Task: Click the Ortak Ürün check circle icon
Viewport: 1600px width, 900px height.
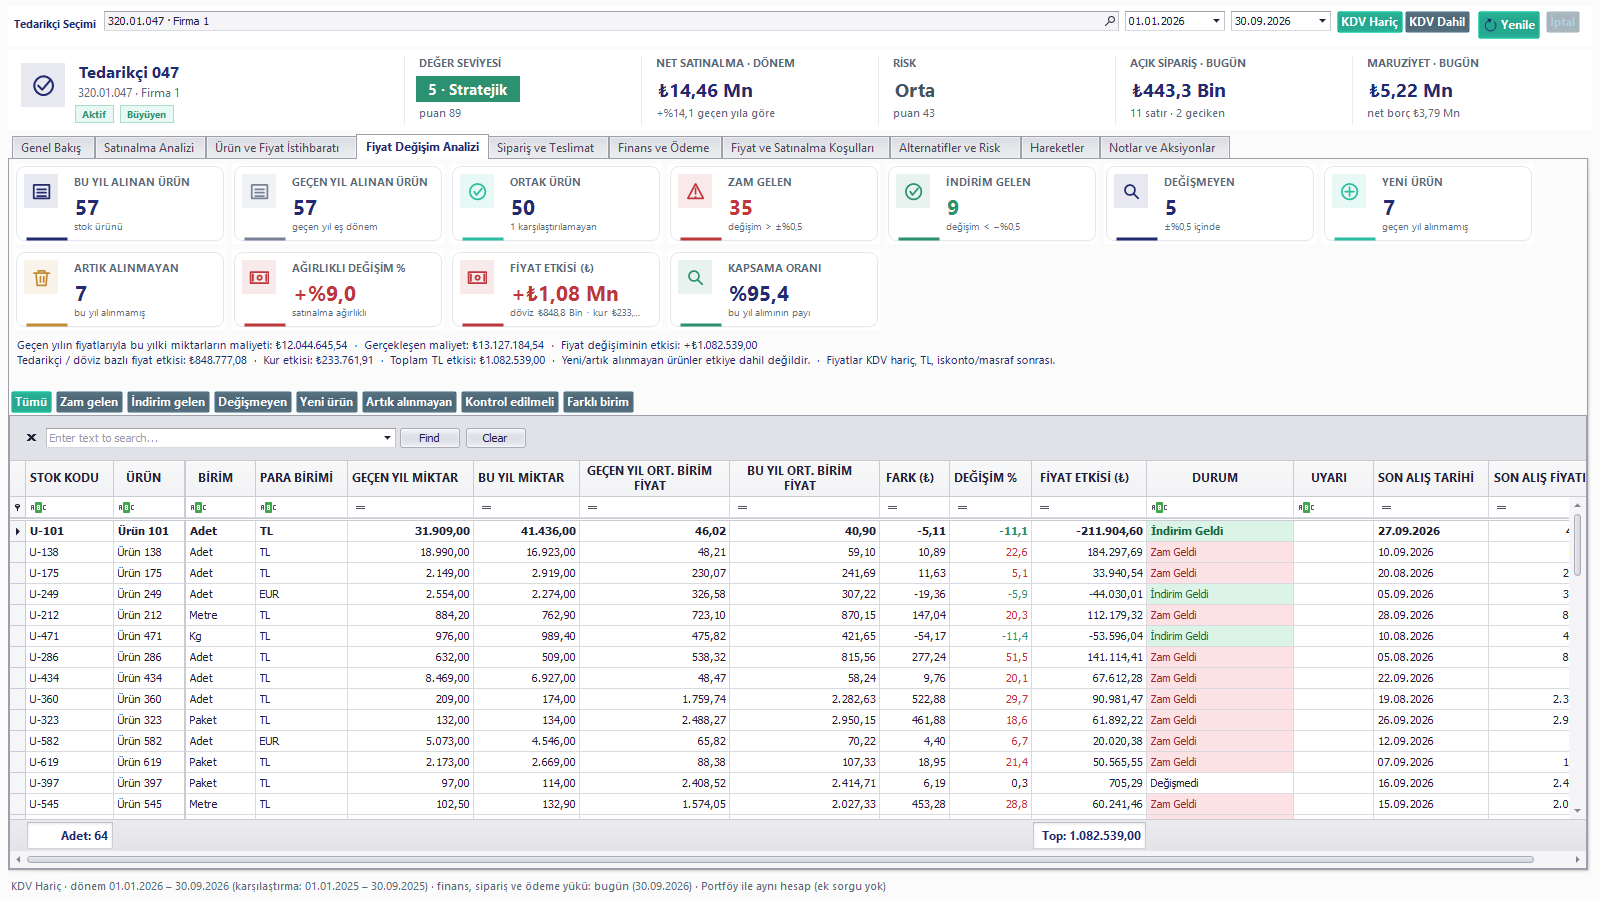Action: pos(477,192)
